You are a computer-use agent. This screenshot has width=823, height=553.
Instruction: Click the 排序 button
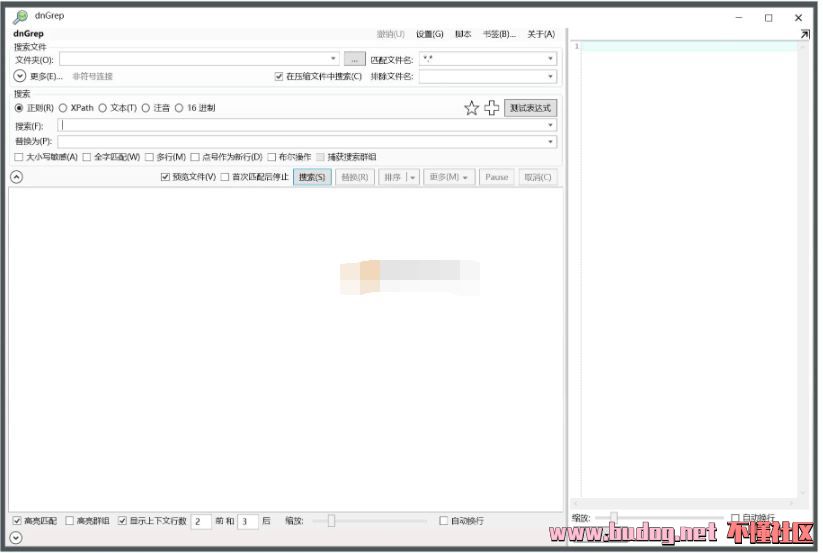point(395,178)
